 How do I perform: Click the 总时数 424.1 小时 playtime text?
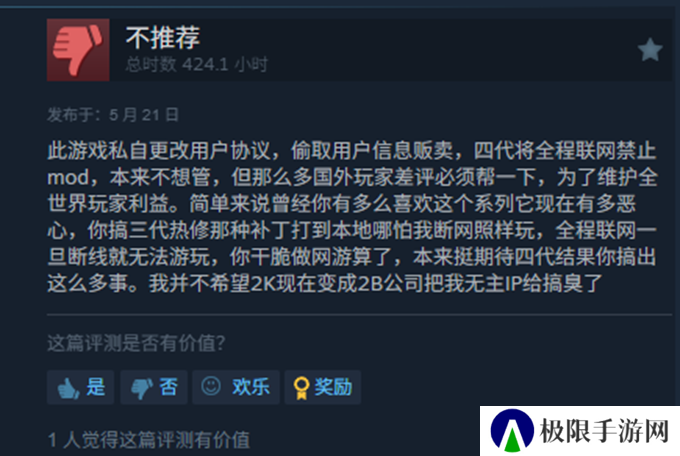[x=196, y=65]
